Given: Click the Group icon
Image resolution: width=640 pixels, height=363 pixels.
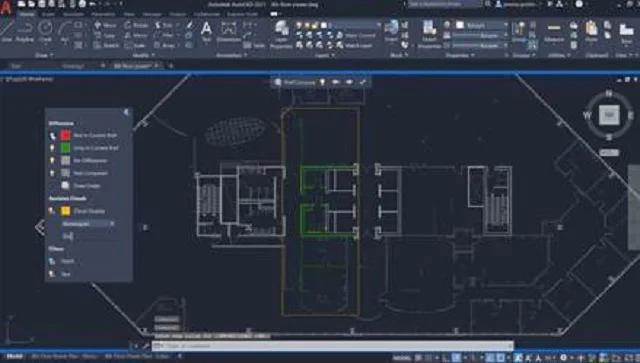Looking at the screenshot, I should tap(519, 31).
